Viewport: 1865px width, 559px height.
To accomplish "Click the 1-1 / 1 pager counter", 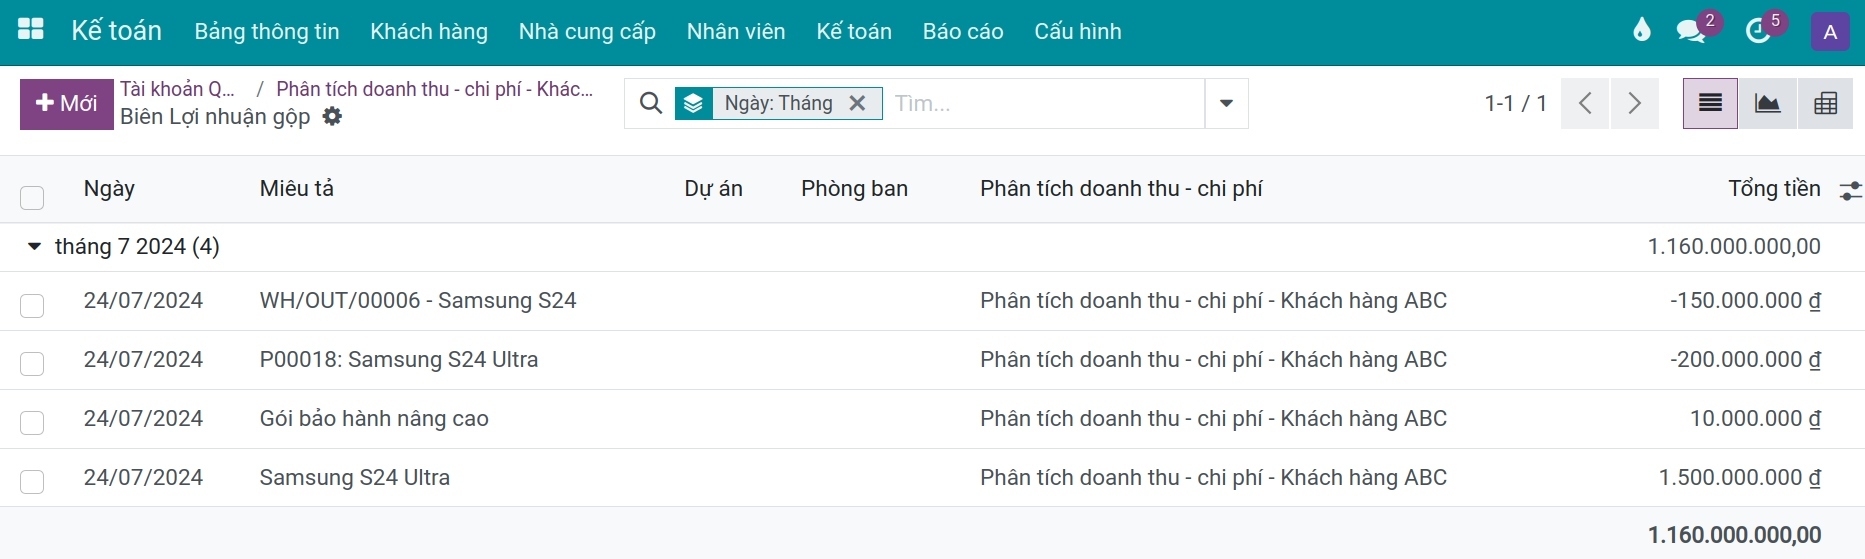I will 1515,103.
